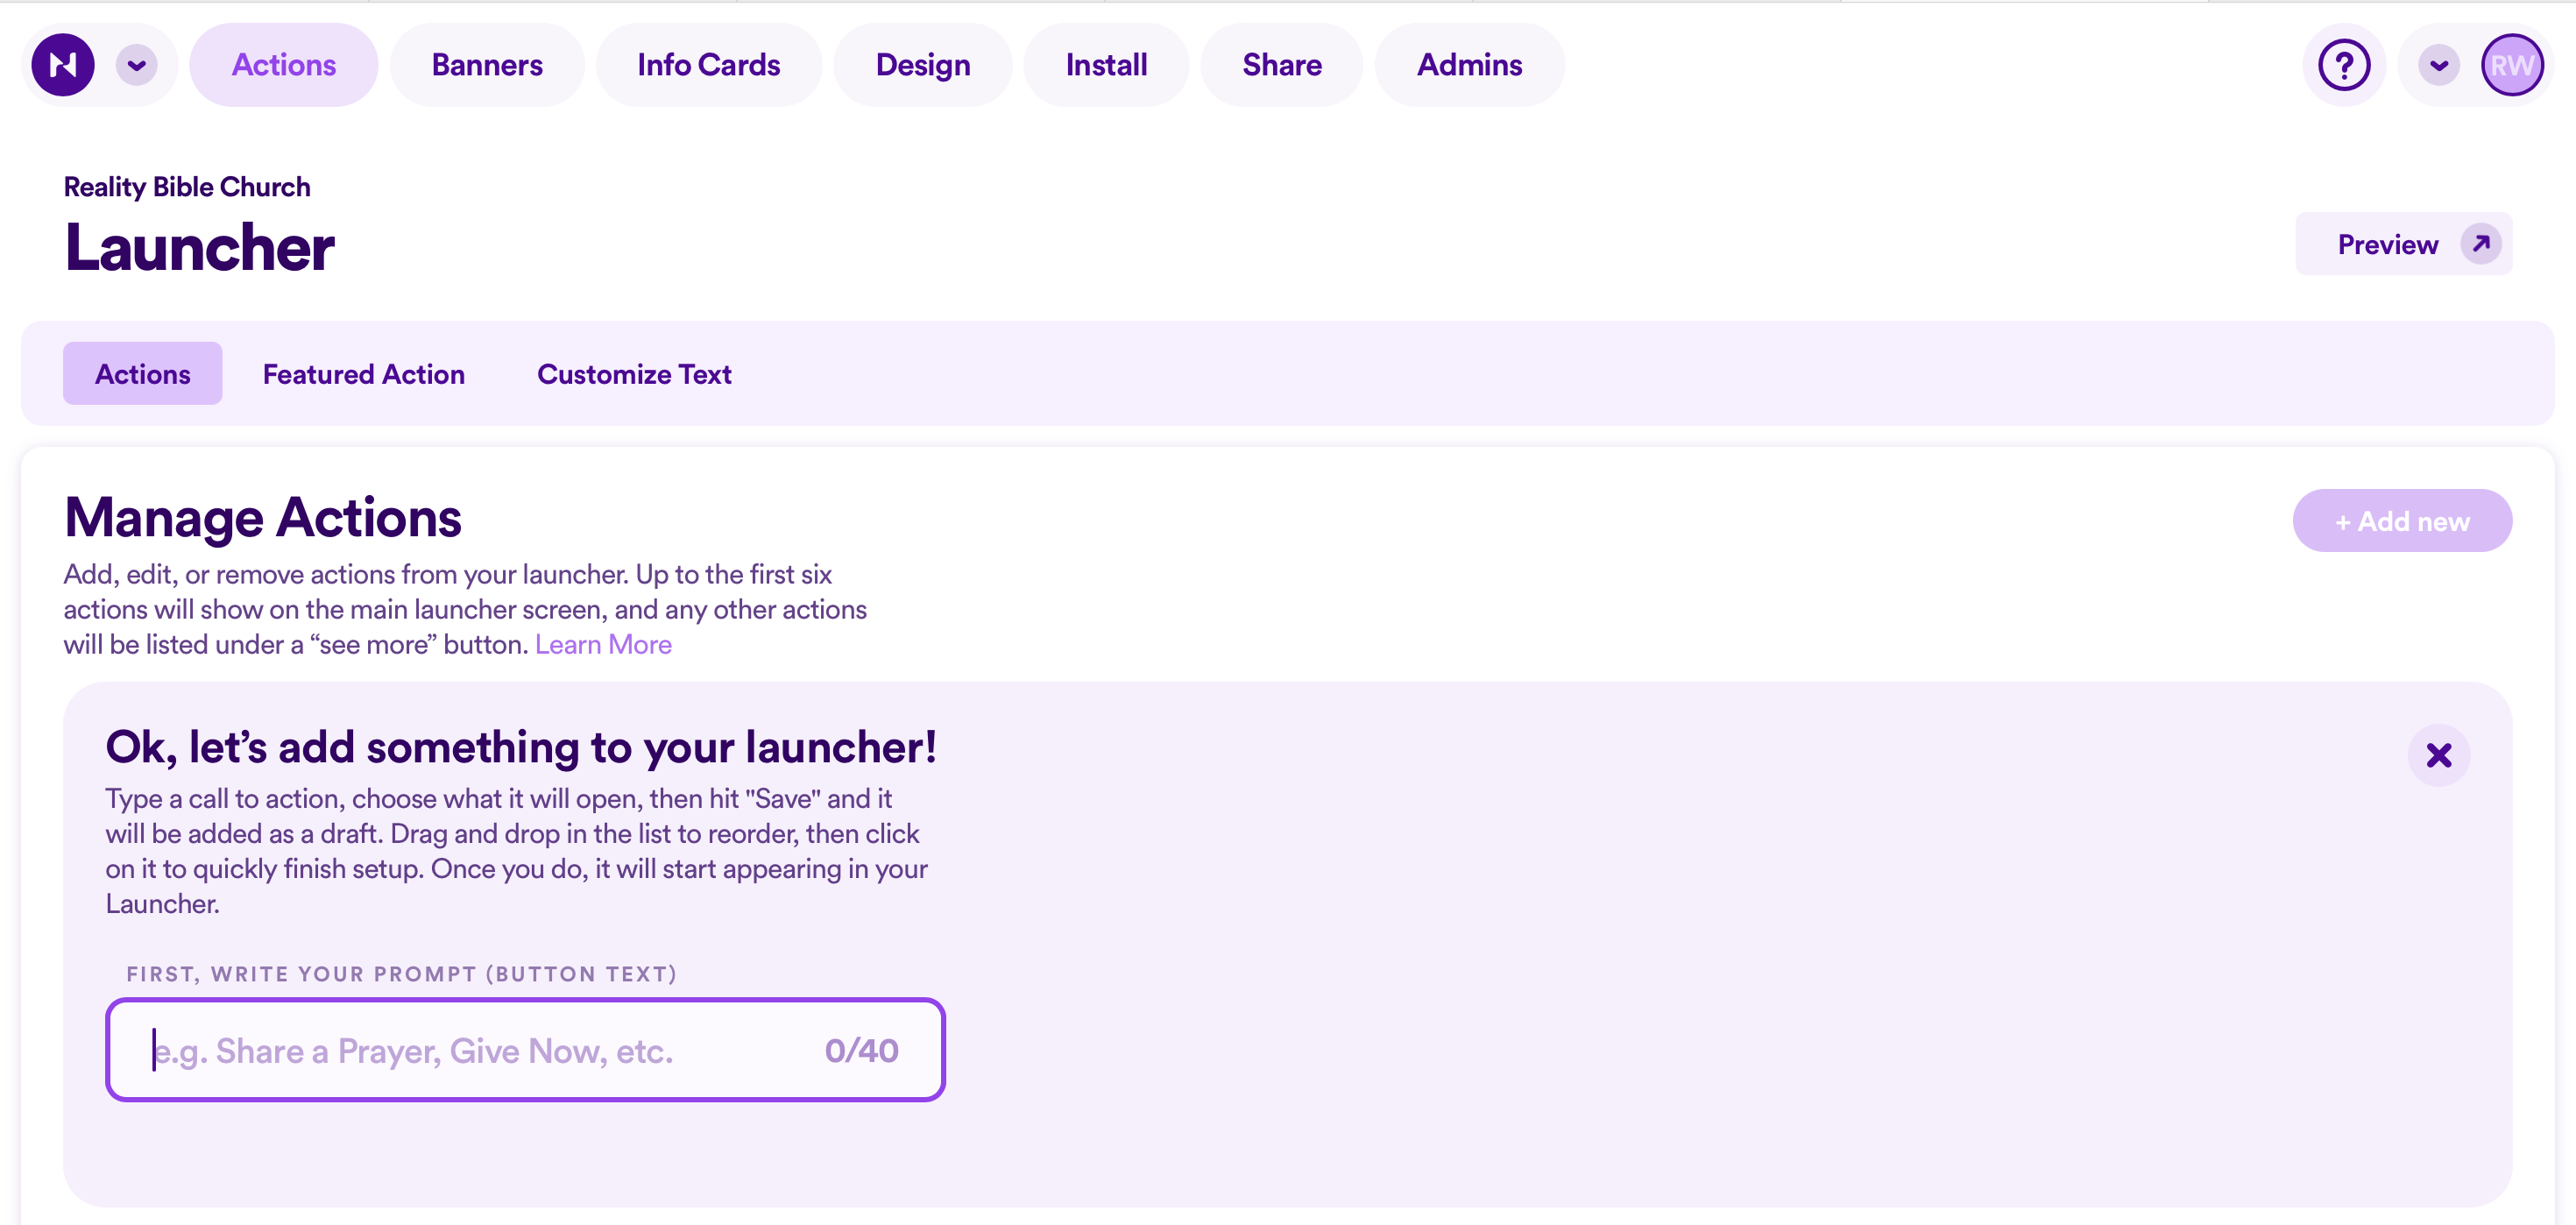Click the RW user avatar
Image resolution: width=2576 pixels, height=1225 pixels.
click(2511, 65)
